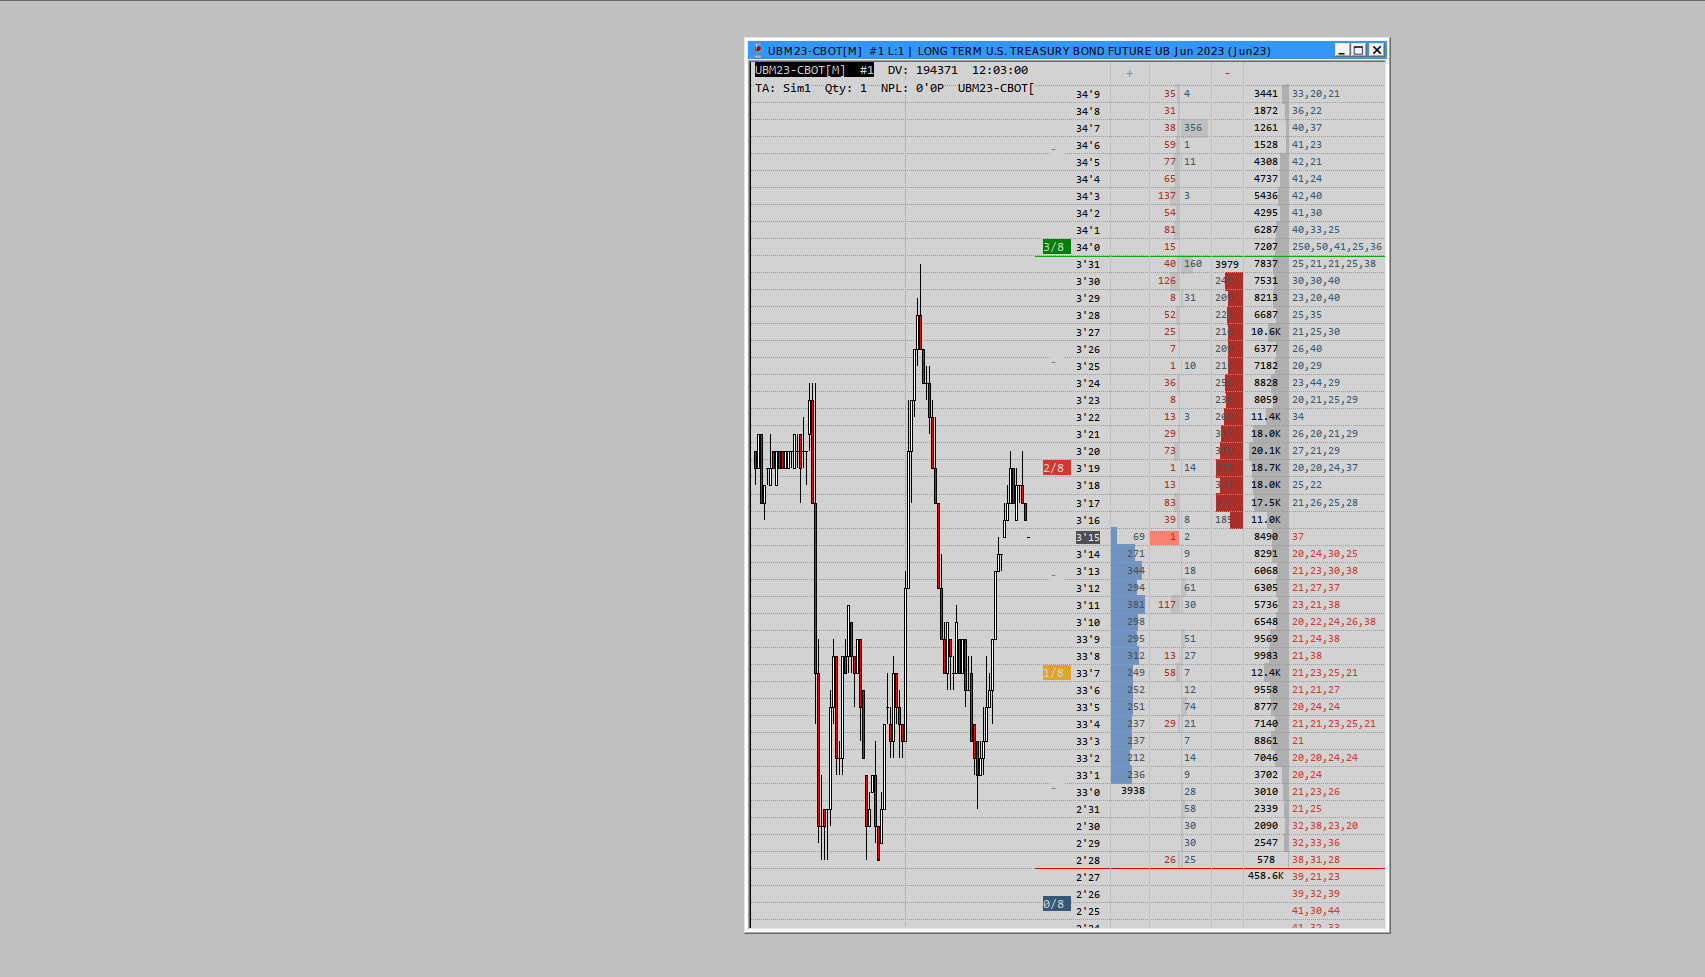Click the 20,22,24,26,38 large trades cell
This screenshot has height=977, width=1705.
1334,622
